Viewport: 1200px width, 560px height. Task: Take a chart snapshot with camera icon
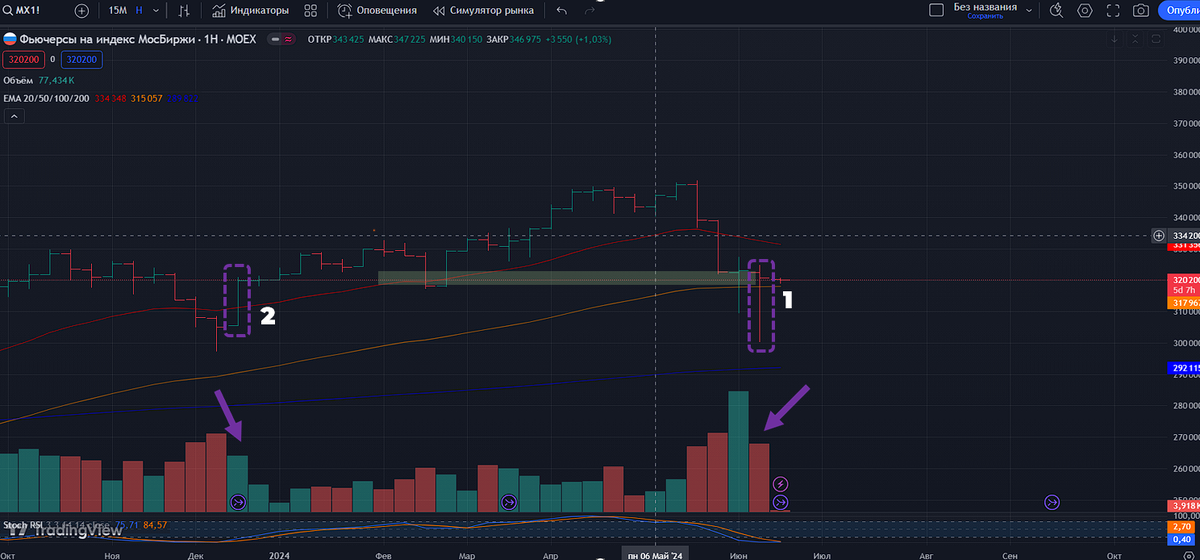(1141, 10)
